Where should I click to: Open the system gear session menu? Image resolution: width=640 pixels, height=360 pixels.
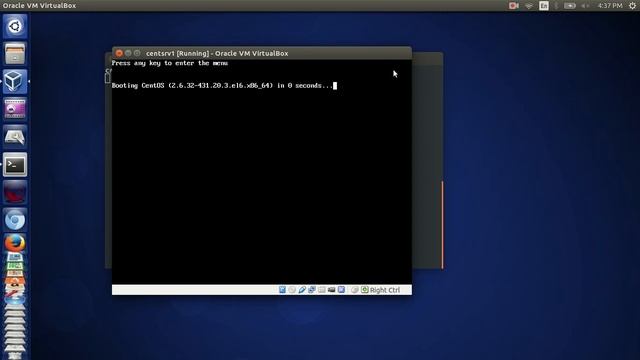[632, 6]
